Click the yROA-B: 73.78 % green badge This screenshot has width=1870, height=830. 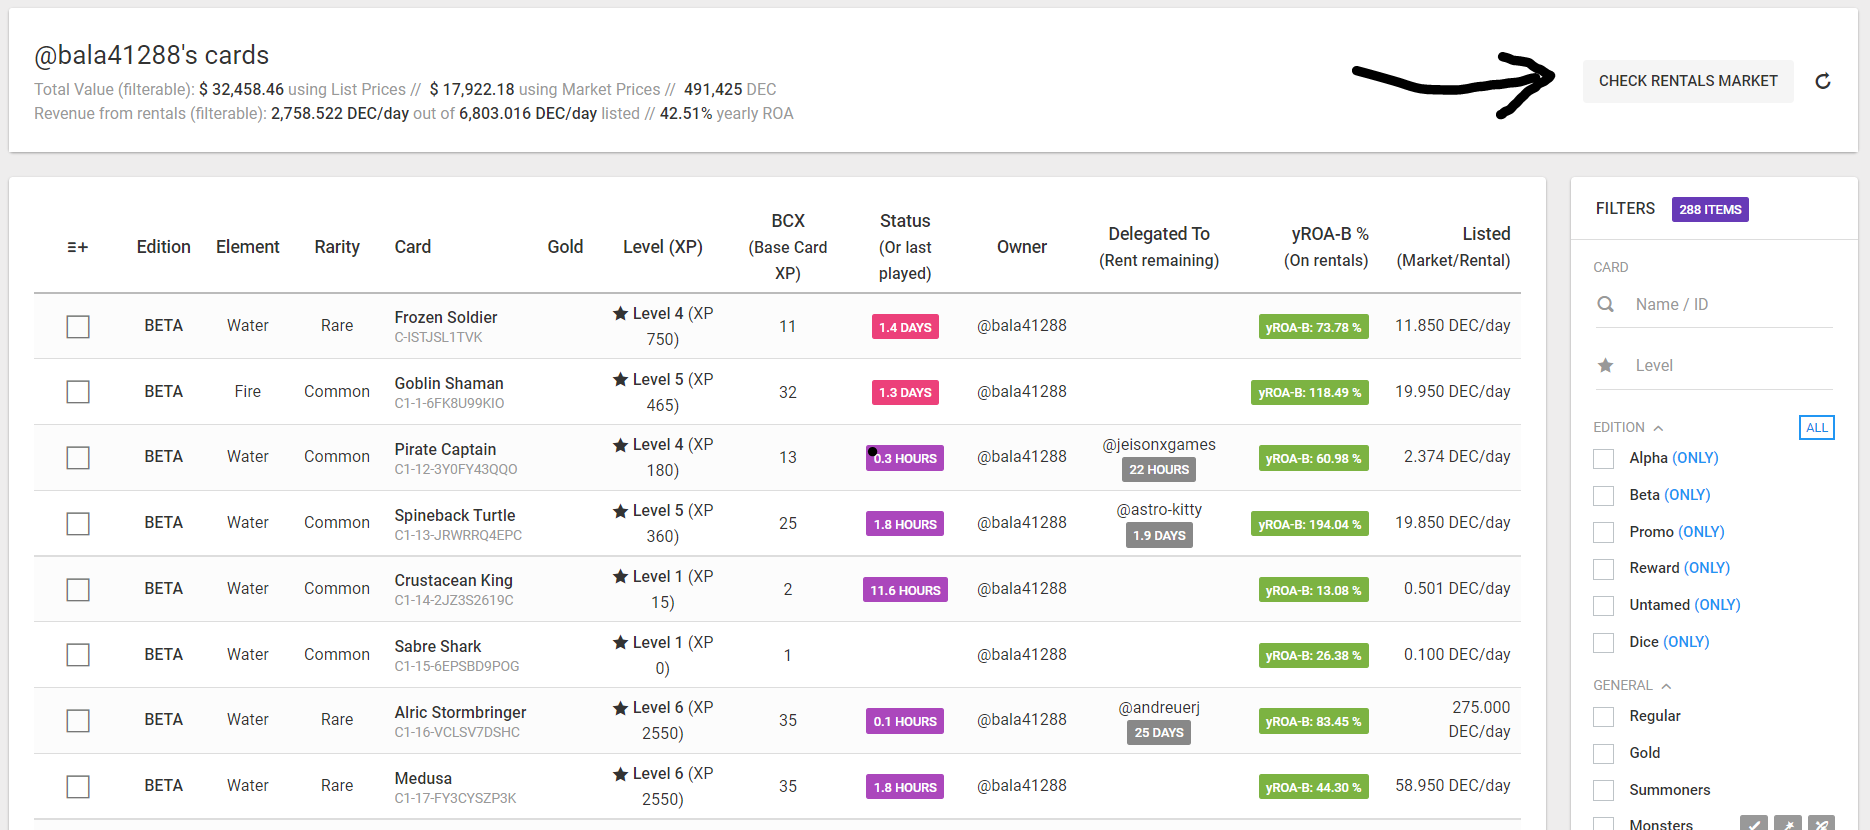click(x=1313, y=327)
